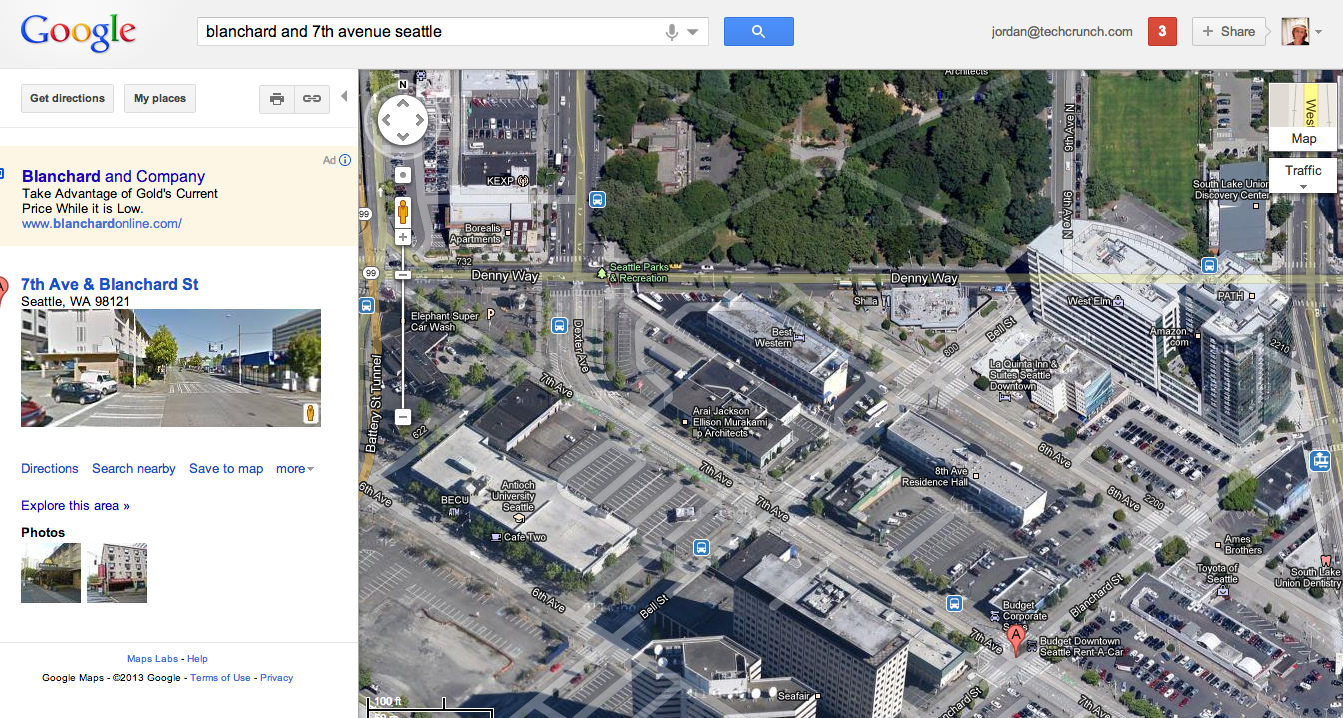Toggle the 45° view square button
The image size is (1343, 718).
point(403,175)
